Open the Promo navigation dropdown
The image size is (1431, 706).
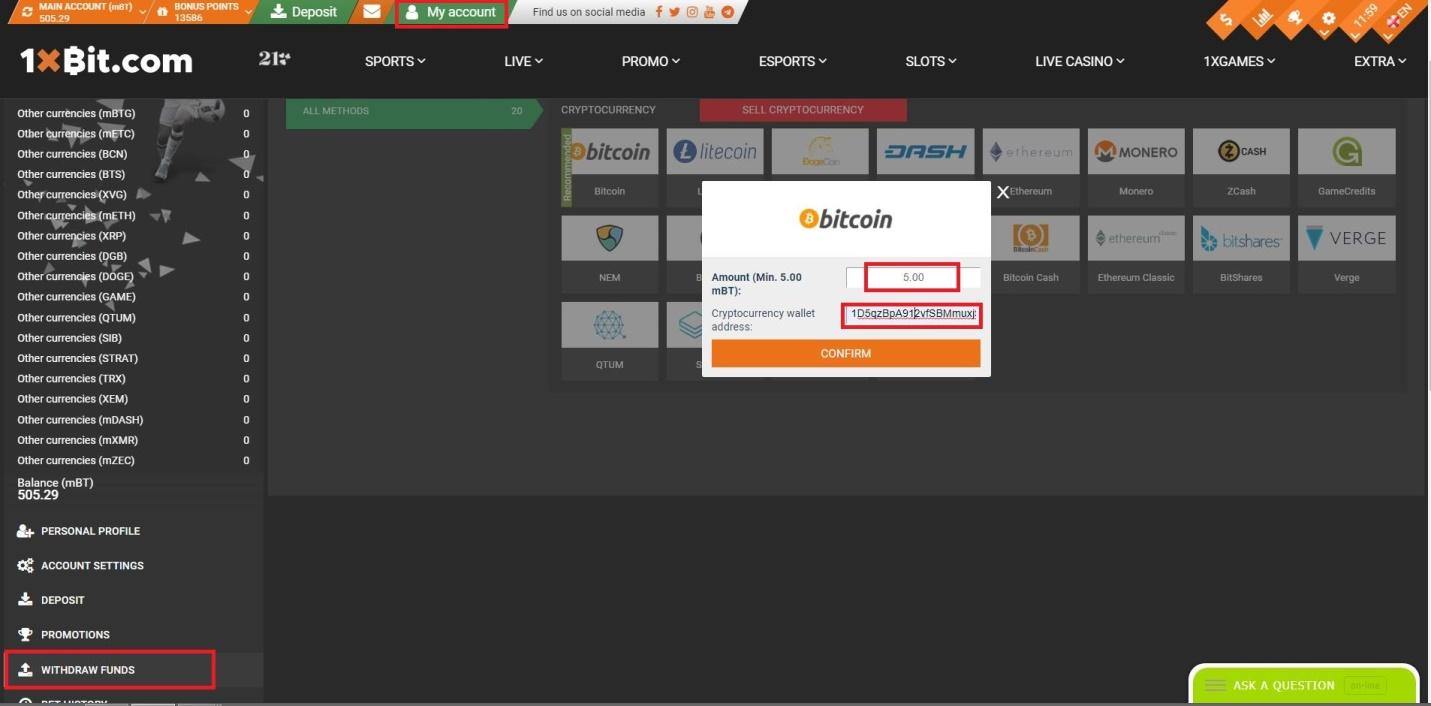[651, 61]
